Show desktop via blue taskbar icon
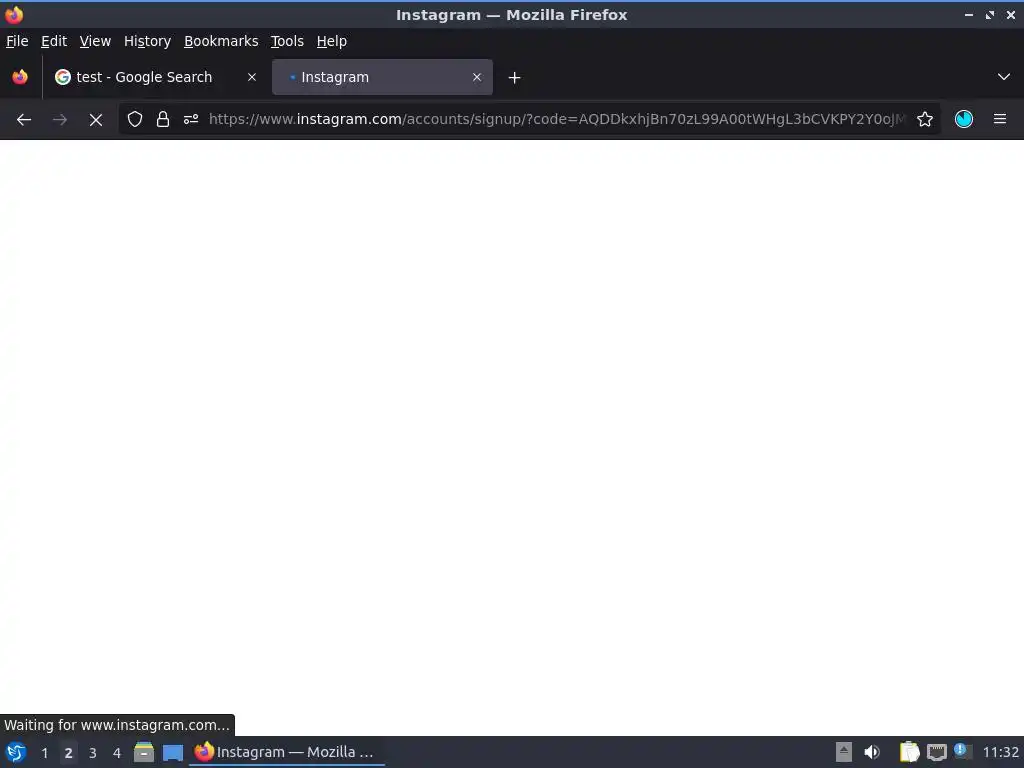1024x768 pixels. [173, 753]
